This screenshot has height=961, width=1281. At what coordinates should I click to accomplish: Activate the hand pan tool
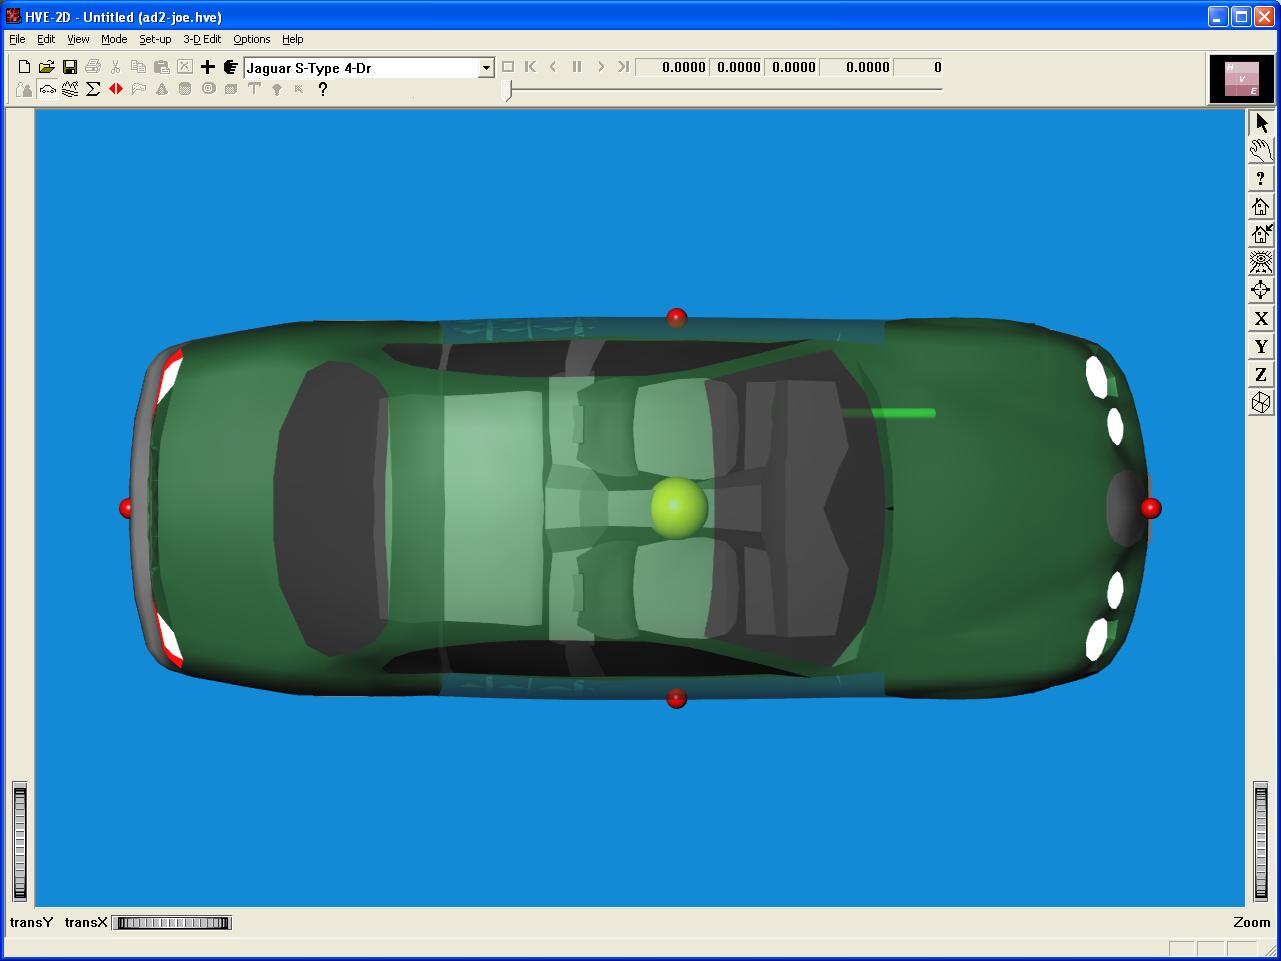point(1261,151)
